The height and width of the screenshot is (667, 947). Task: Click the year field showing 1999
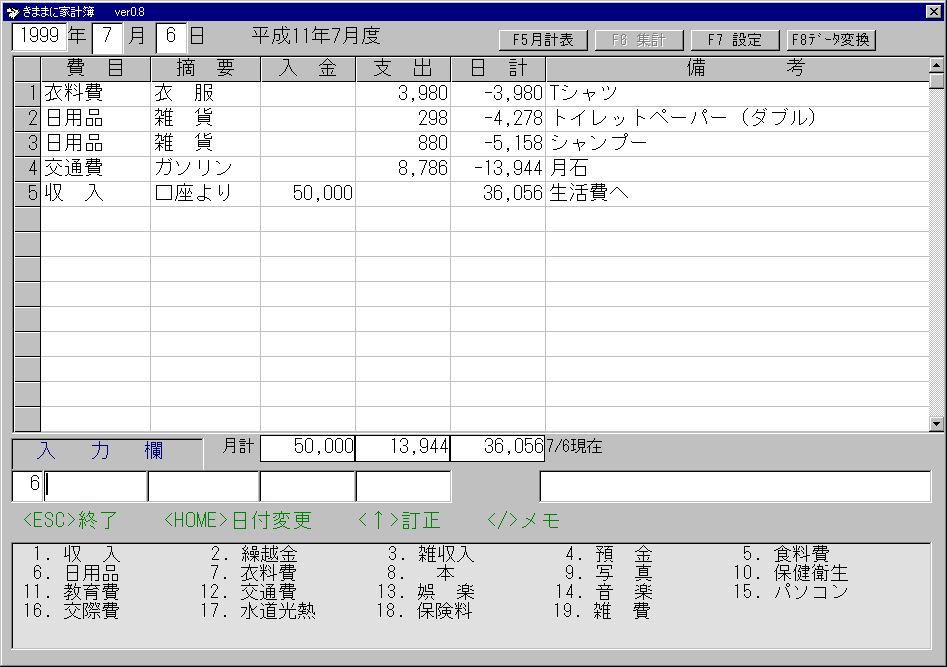pos(39,36)
